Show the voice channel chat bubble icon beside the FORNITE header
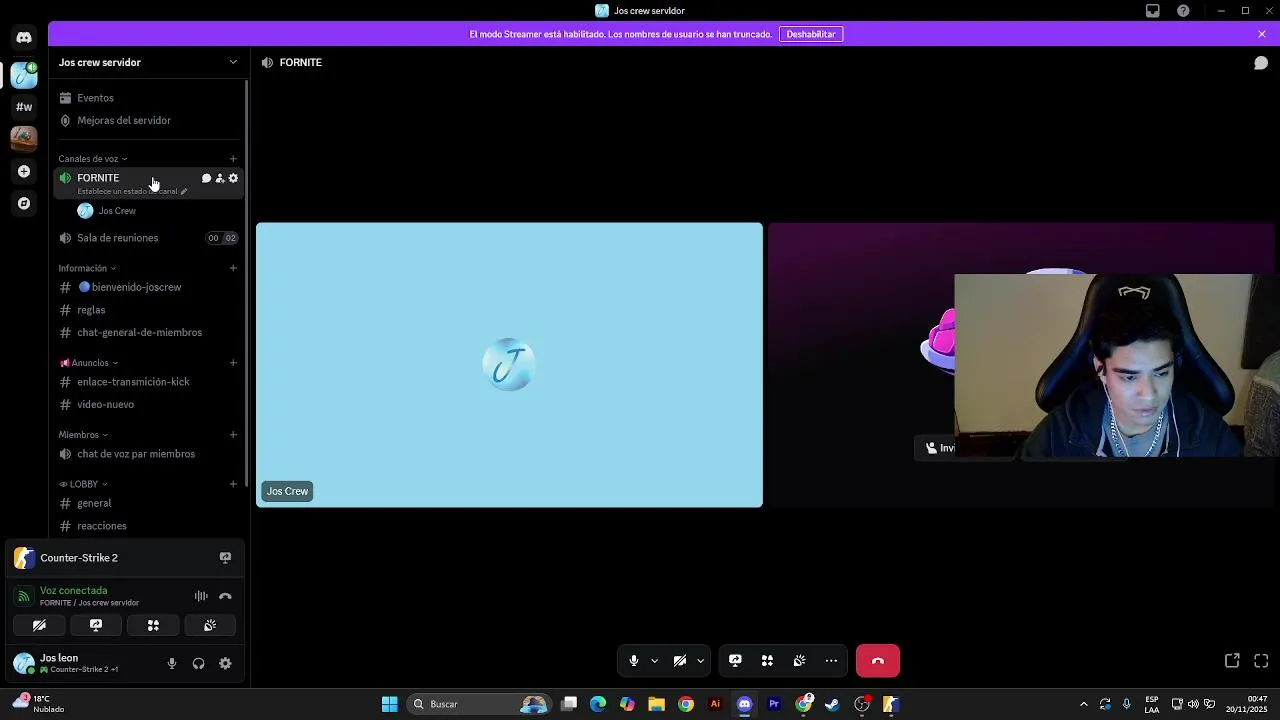This screenshot has width=1280, height=720. (1261, 62)
